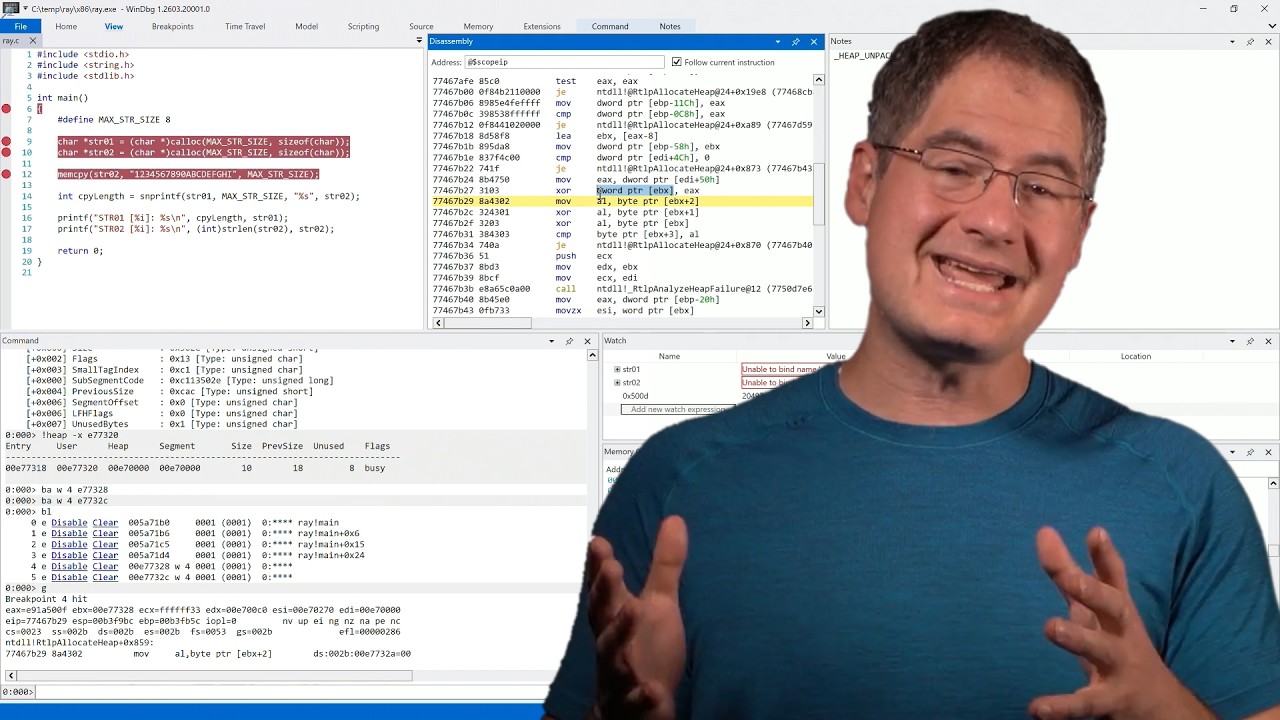Open the File menu

point(20,26)
